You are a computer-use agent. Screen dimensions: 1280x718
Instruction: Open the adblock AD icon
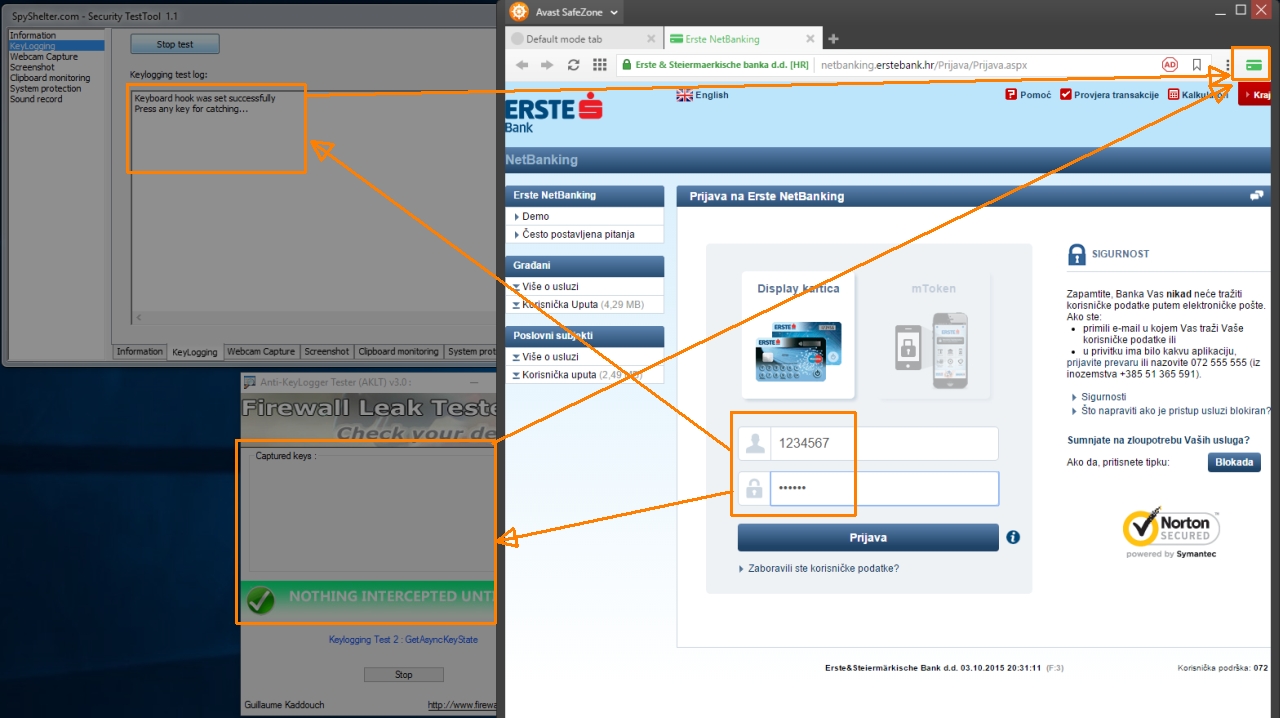1170,65
